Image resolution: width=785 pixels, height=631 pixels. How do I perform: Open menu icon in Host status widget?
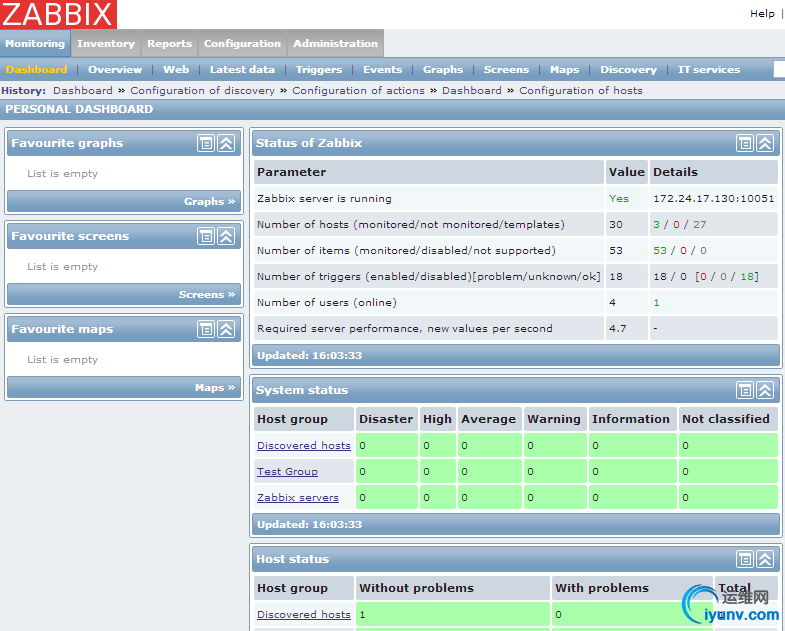click(x=744, y=559)
